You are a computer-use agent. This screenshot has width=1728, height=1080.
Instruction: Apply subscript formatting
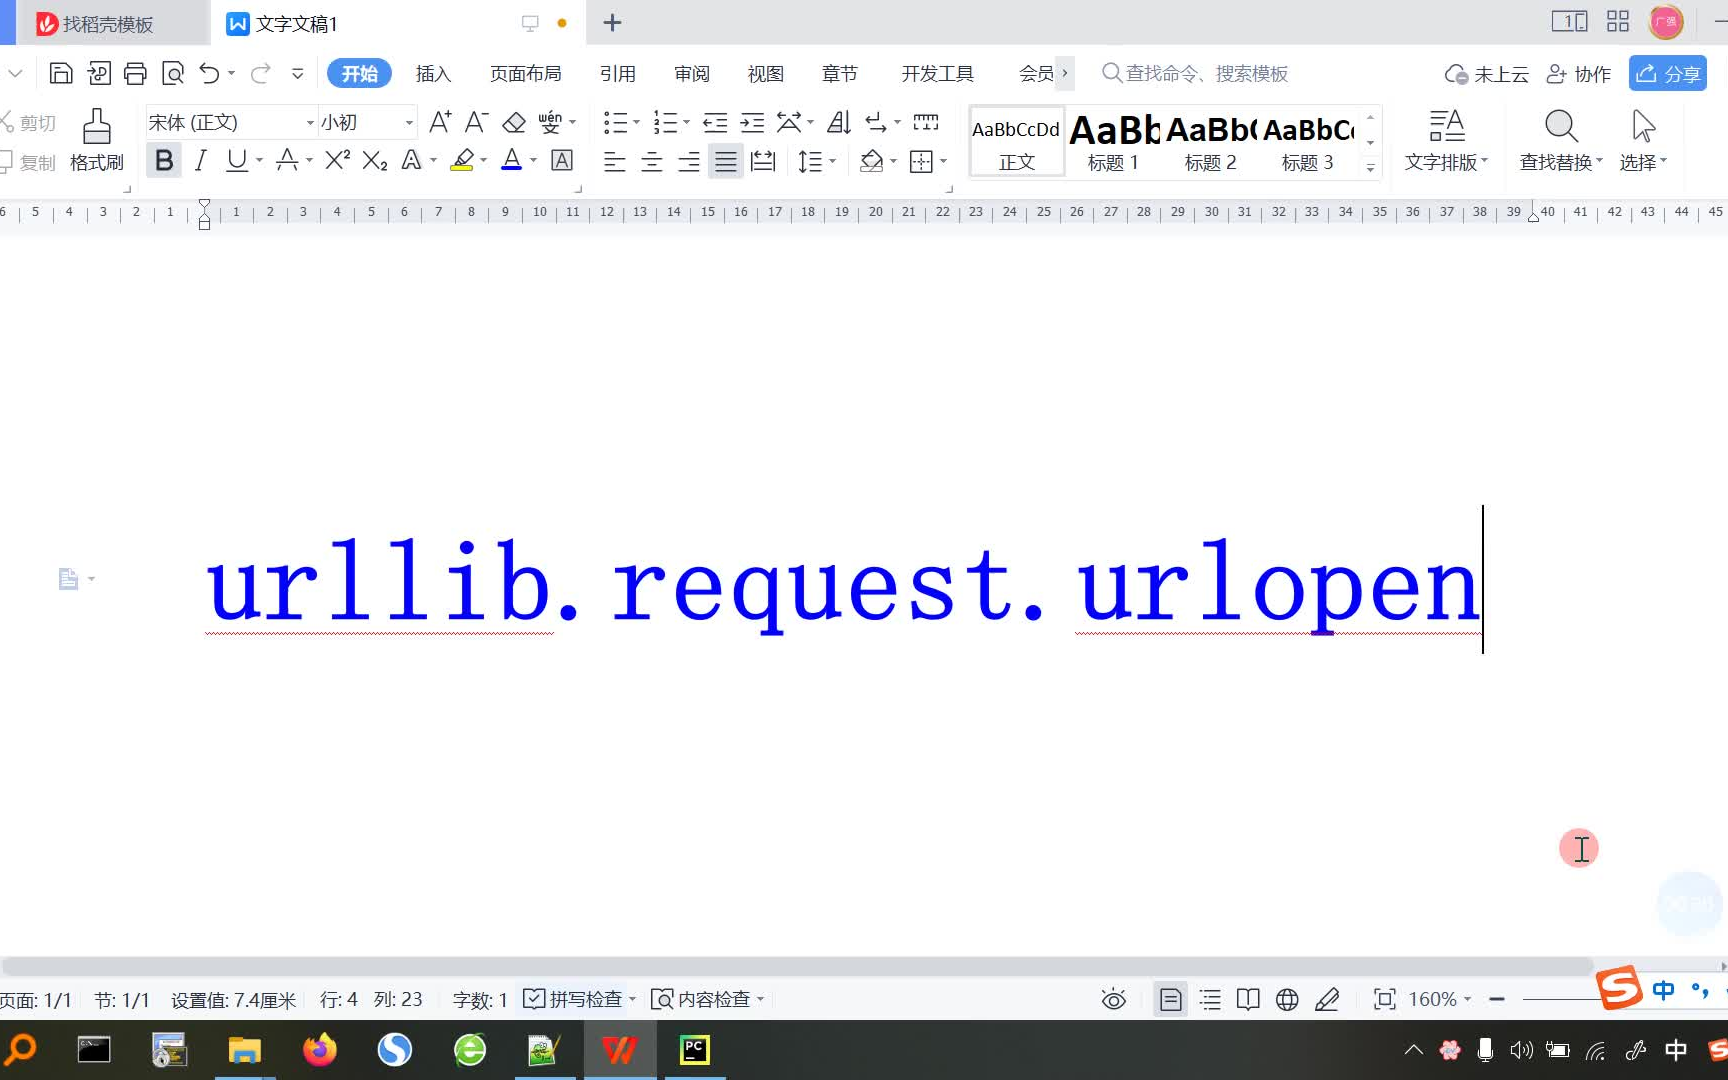tap(375, 160)
